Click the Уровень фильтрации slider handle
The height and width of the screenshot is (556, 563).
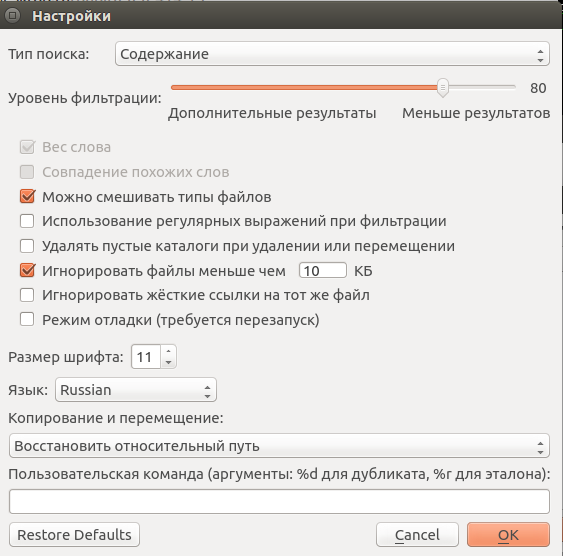click(x=443, y=88)
